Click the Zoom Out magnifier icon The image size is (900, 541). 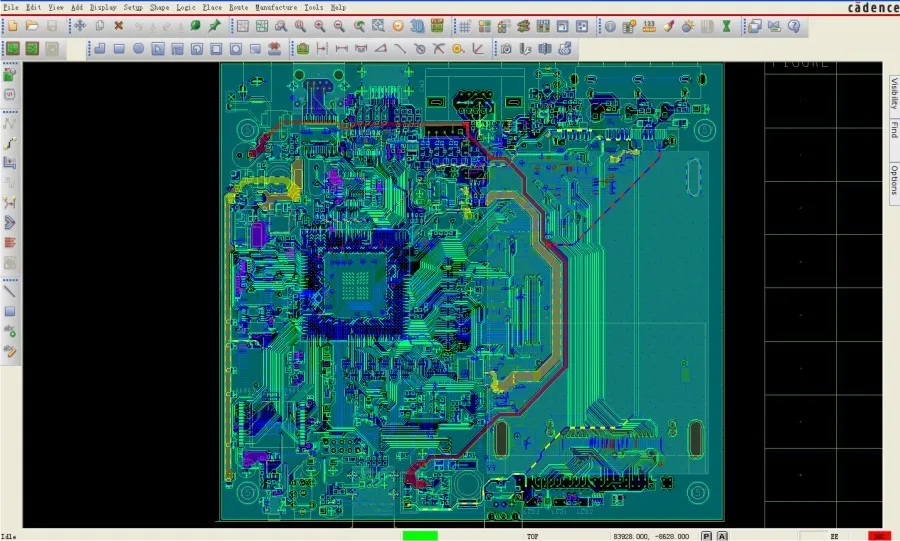(339, 26)
